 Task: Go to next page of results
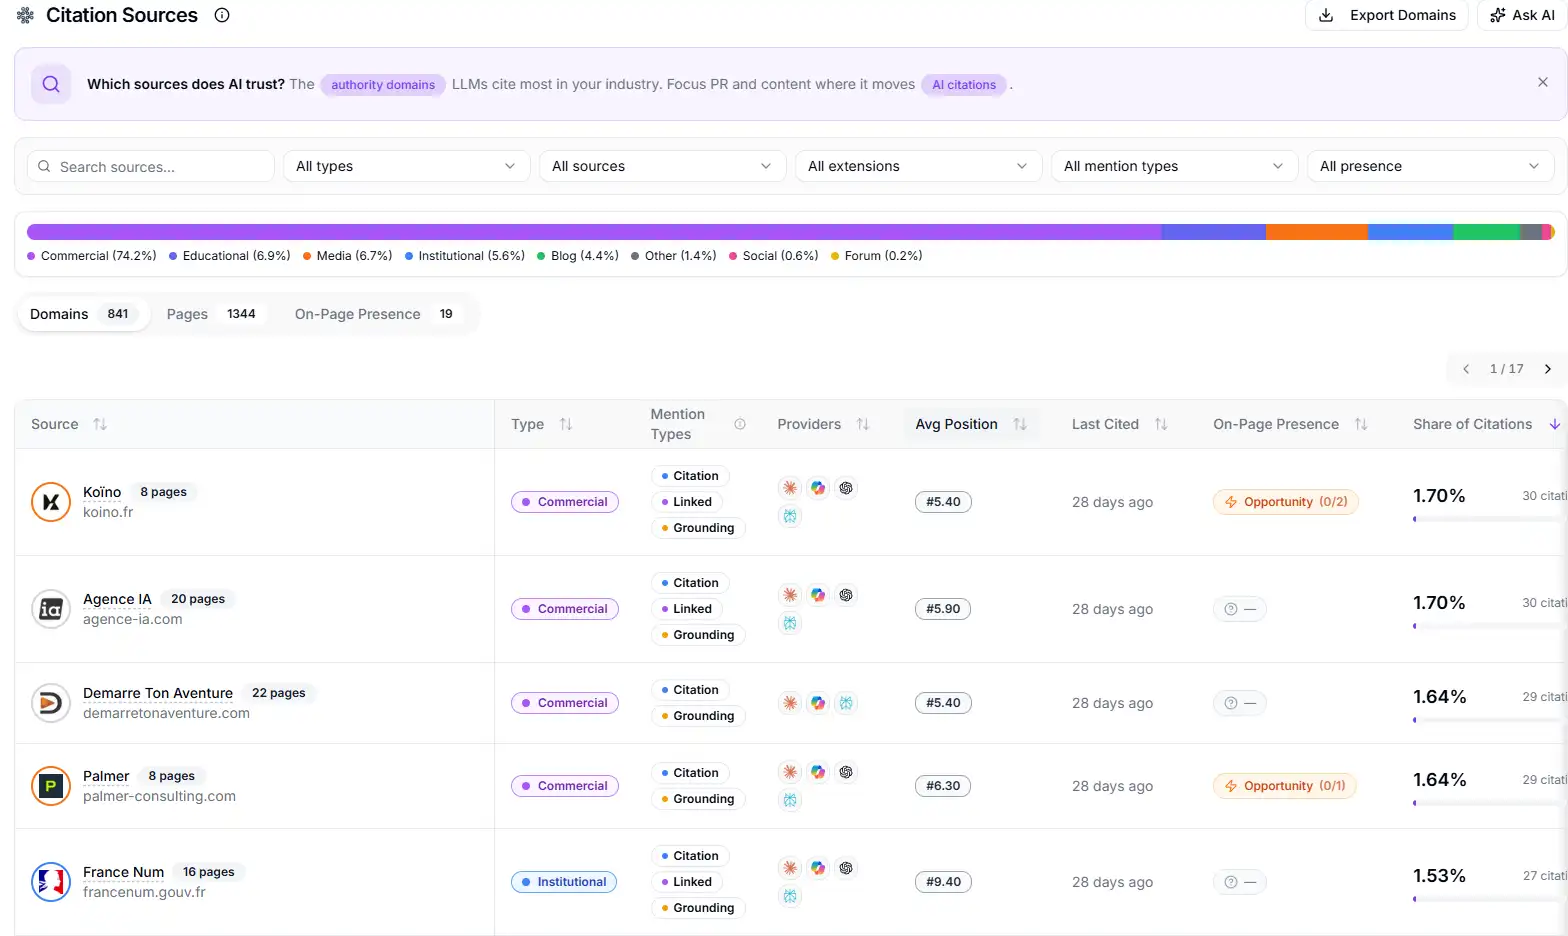point(1548,369)
